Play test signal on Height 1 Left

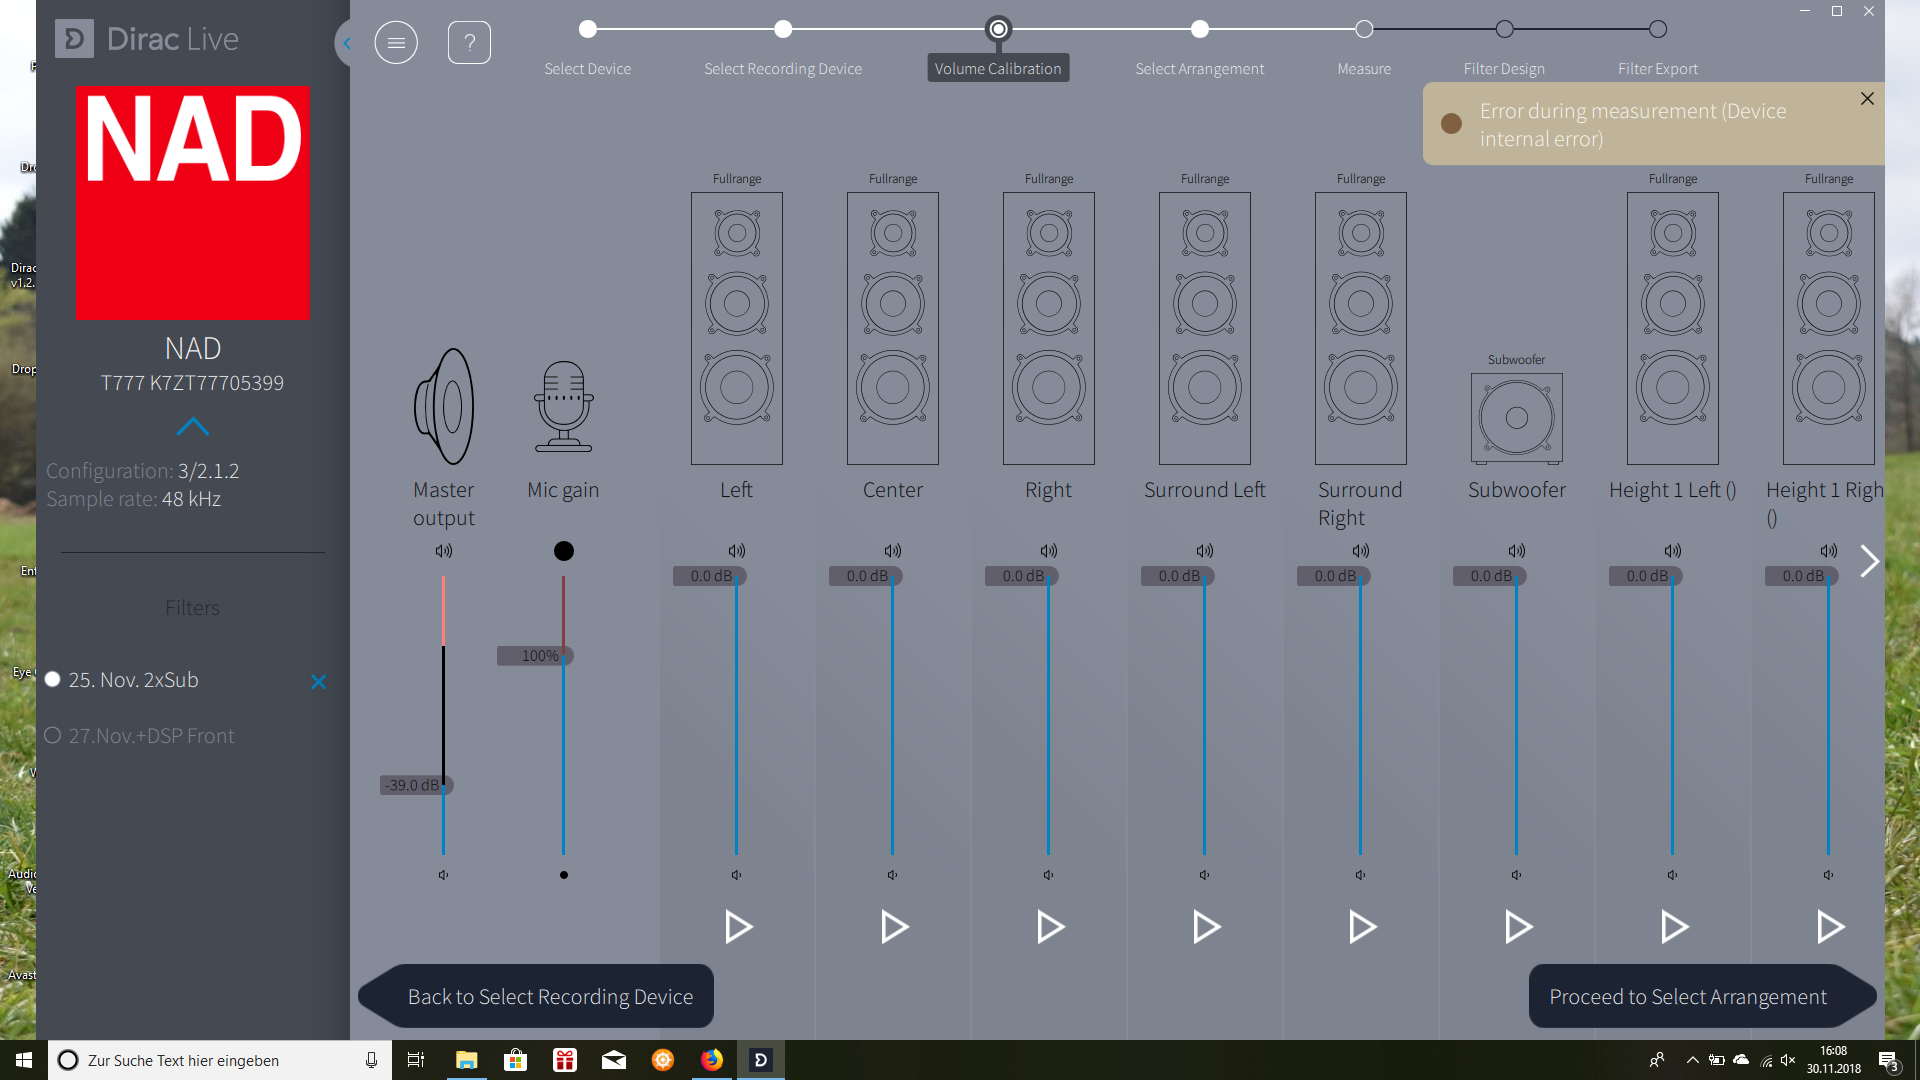pyautogui.click(x=1674, y=927)
